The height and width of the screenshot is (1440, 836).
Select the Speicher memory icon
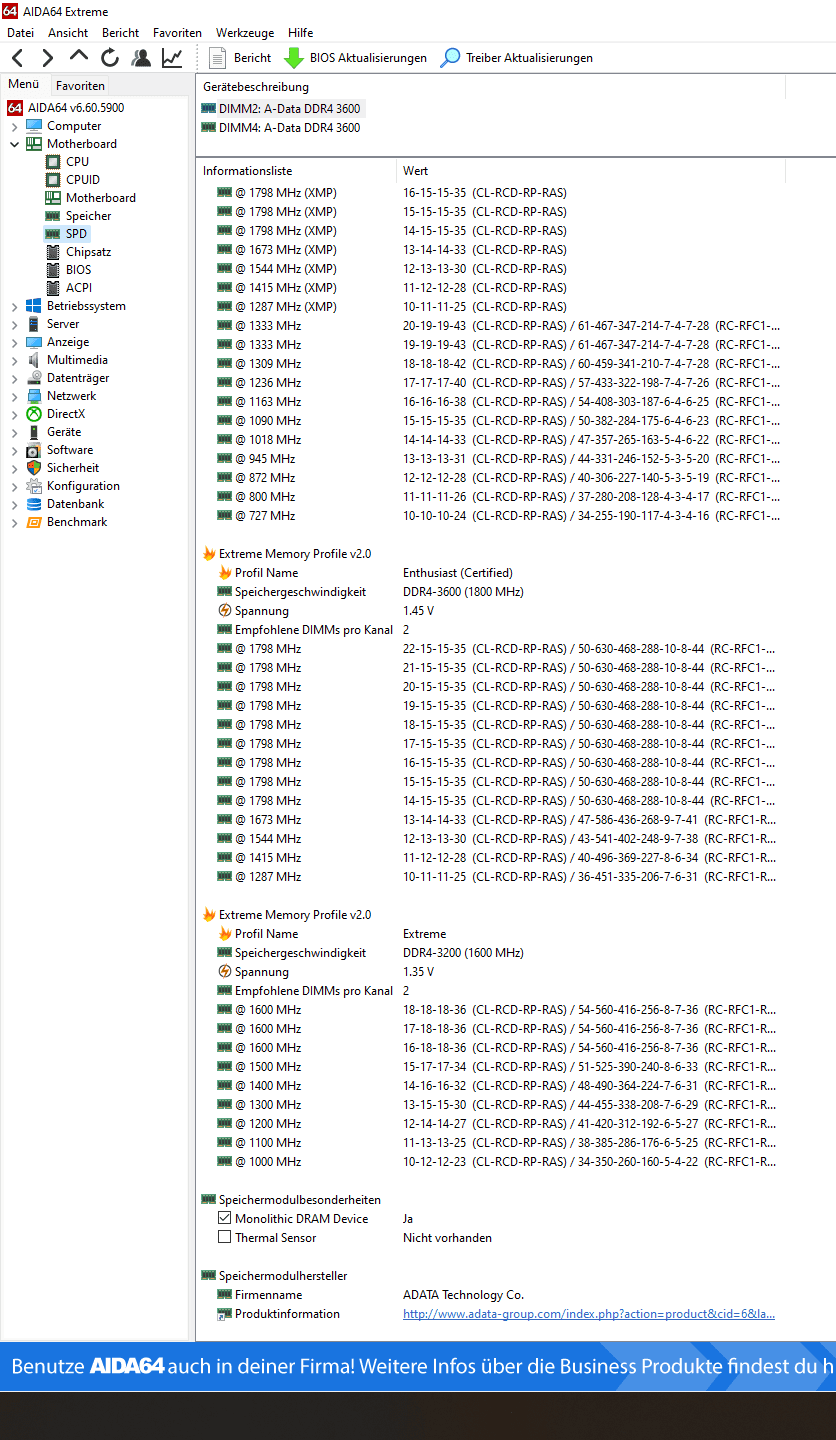click(x=53, y=216)
